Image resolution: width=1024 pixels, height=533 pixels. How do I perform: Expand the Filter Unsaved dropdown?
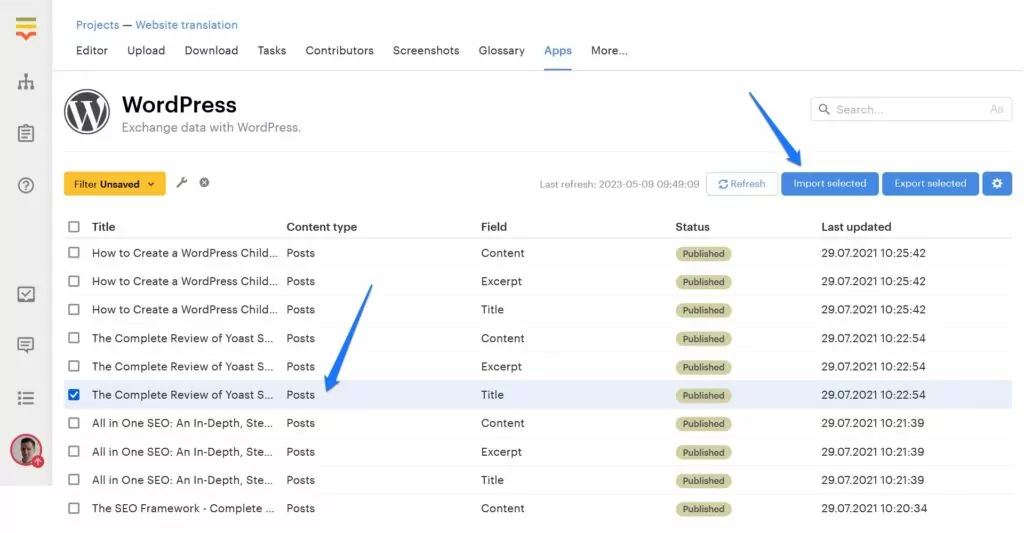[115, 184]
